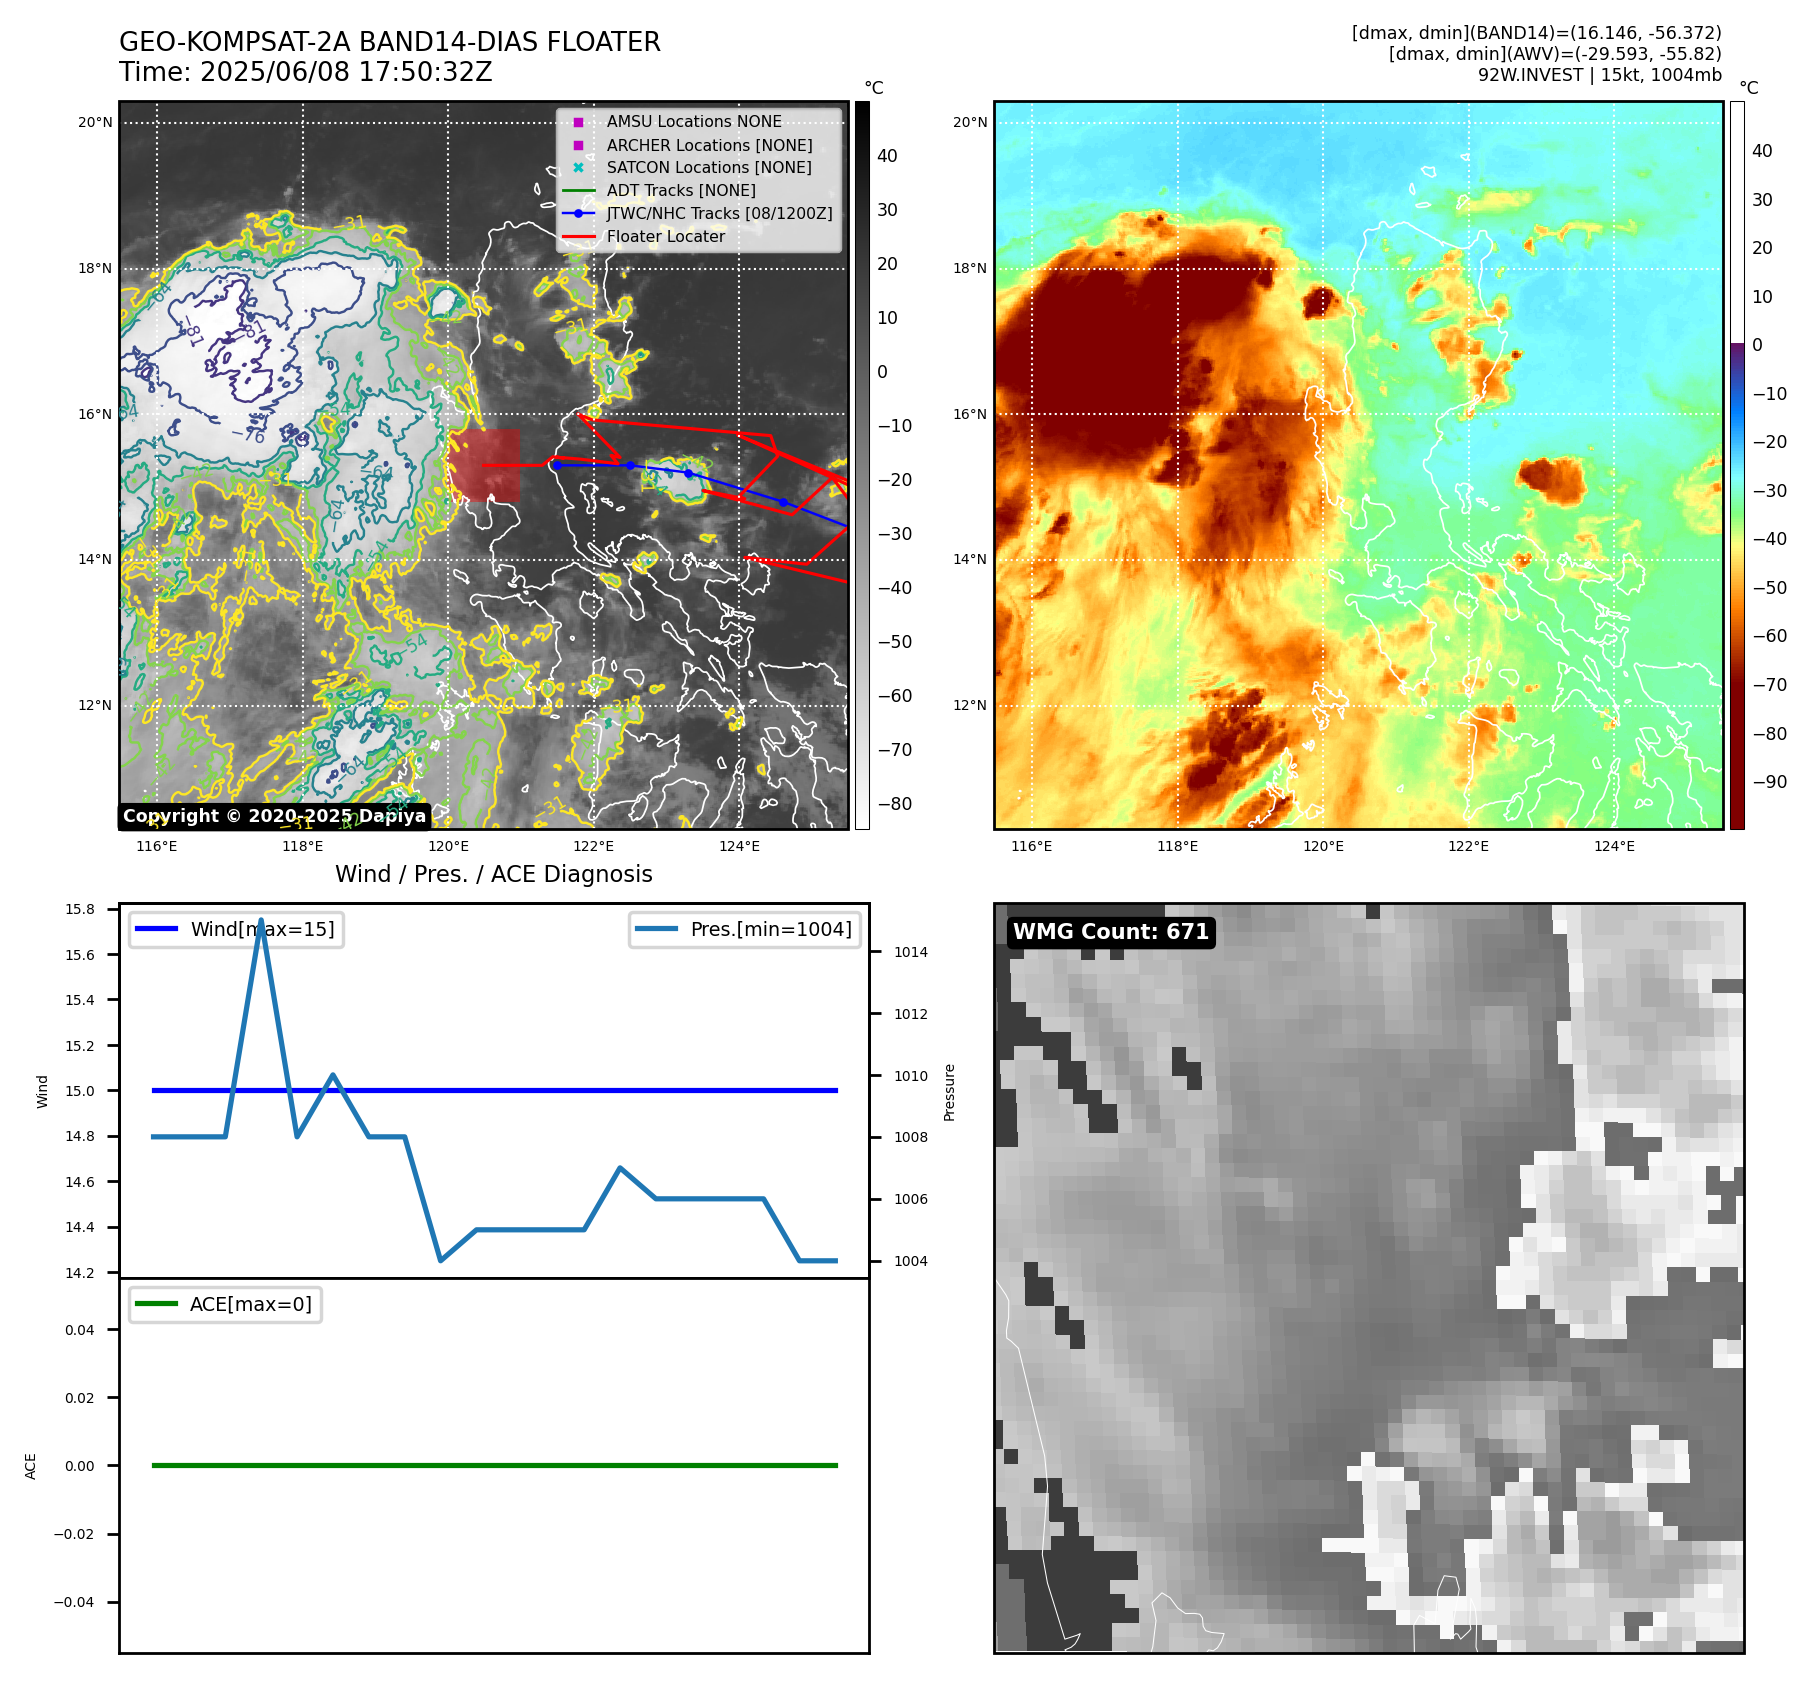Click the 'AMSU Locations NONE' legend entry
Viewport: 1813px width, 1690px height.
[694, 122]
